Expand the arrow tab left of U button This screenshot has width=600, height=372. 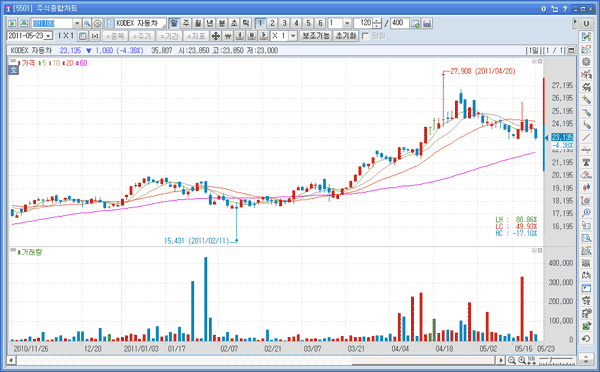click(x=575, y=23)
